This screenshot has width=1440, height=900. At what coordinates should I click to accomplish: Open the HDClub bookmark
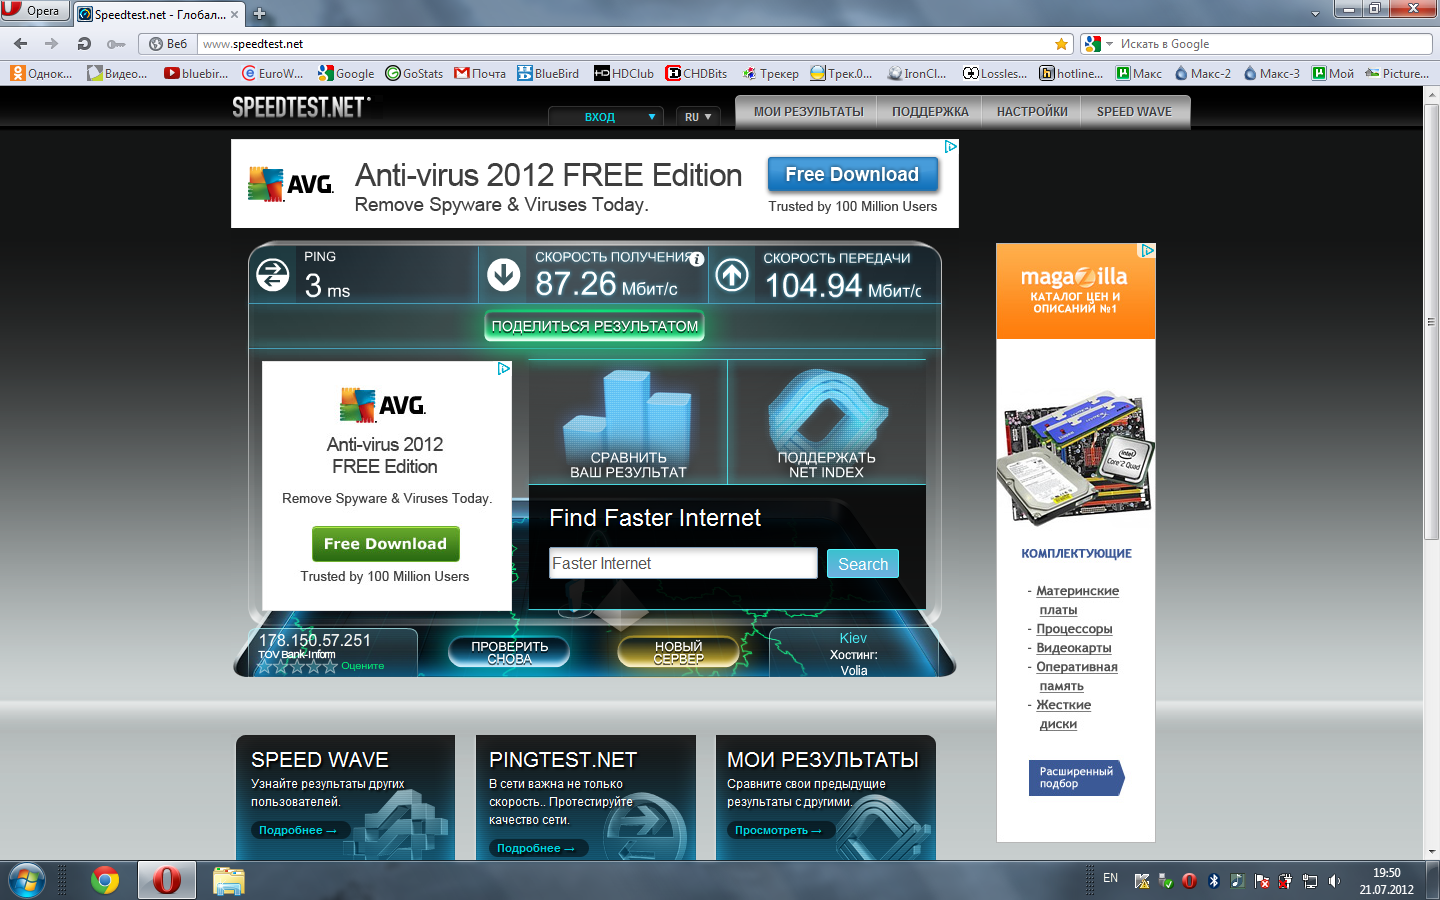click(x=624, y=73)
